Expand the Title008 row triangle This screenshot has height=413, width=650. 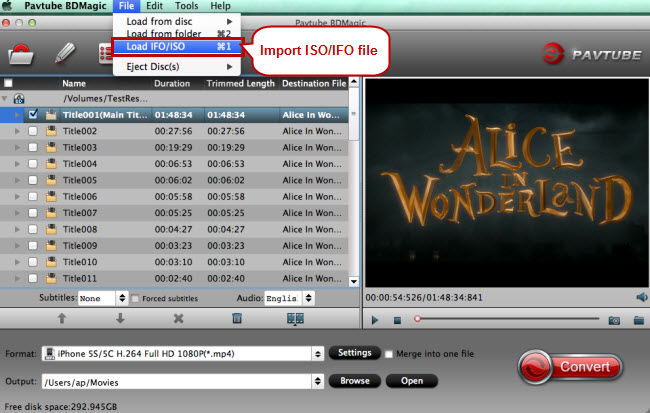click(17, 229)
